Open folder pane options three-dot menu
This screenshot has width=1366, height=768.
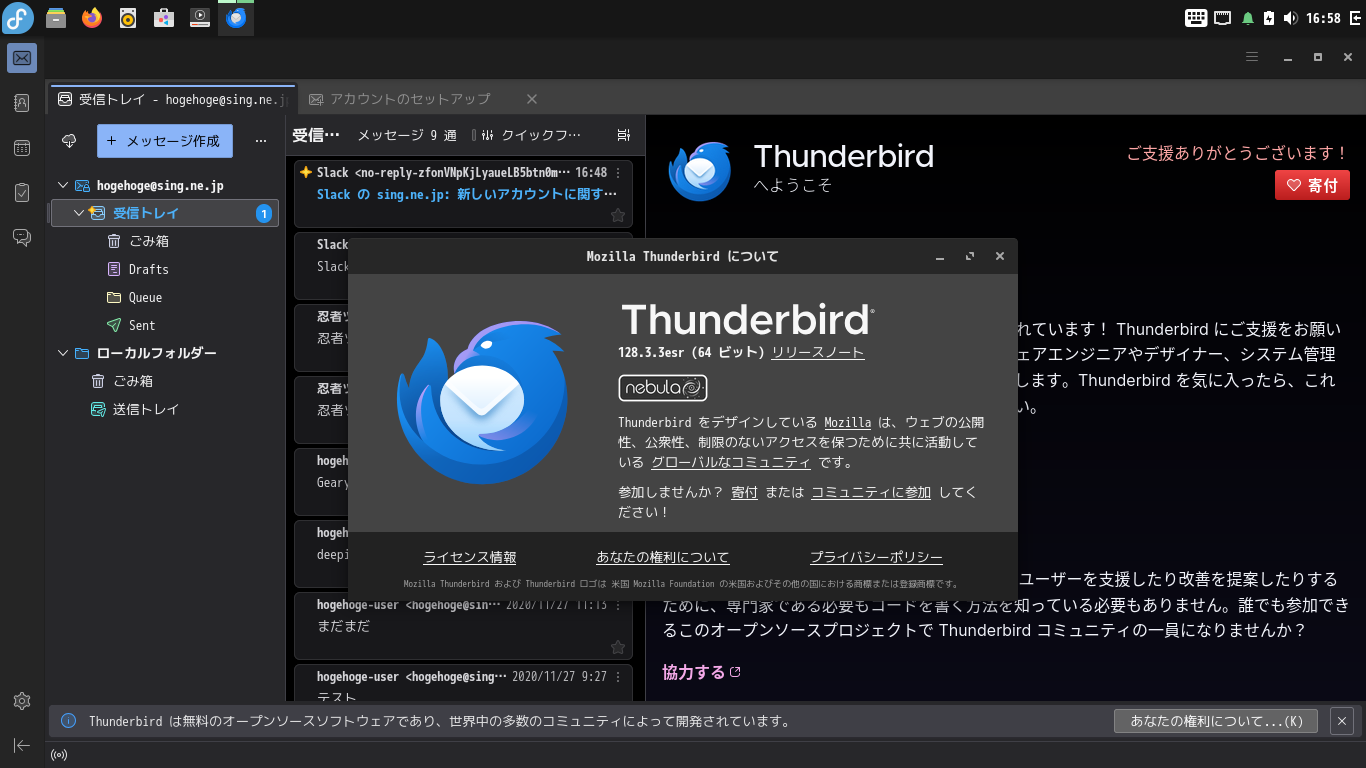coord(261,141)
